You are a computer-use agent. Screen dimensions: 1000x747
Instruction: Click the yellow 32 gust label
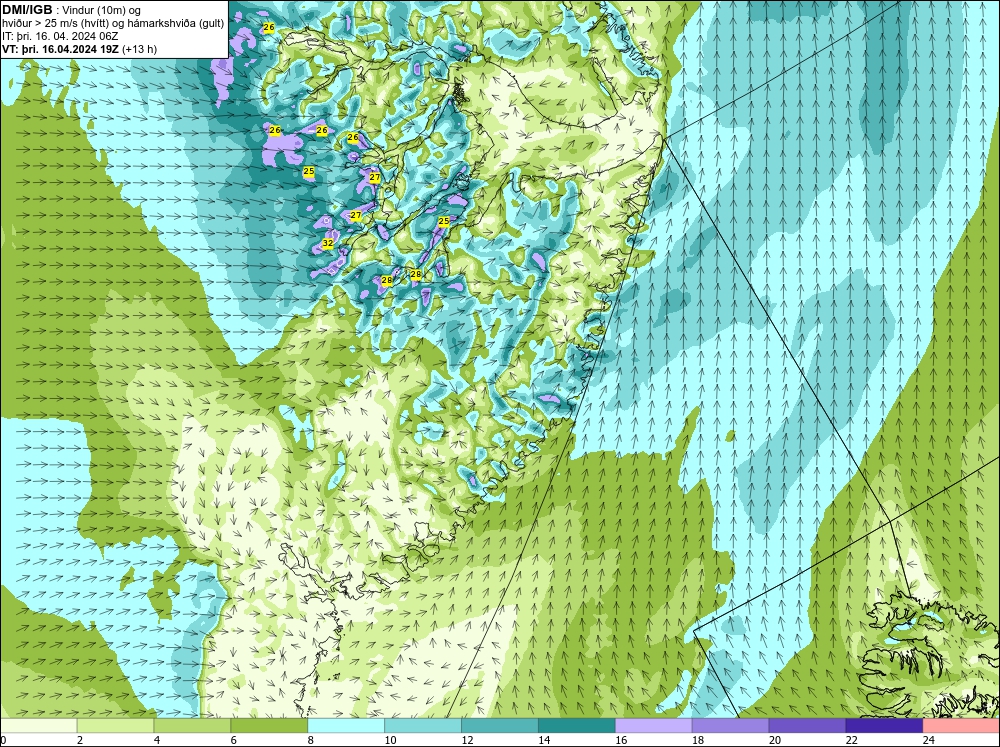coord(328,243)
